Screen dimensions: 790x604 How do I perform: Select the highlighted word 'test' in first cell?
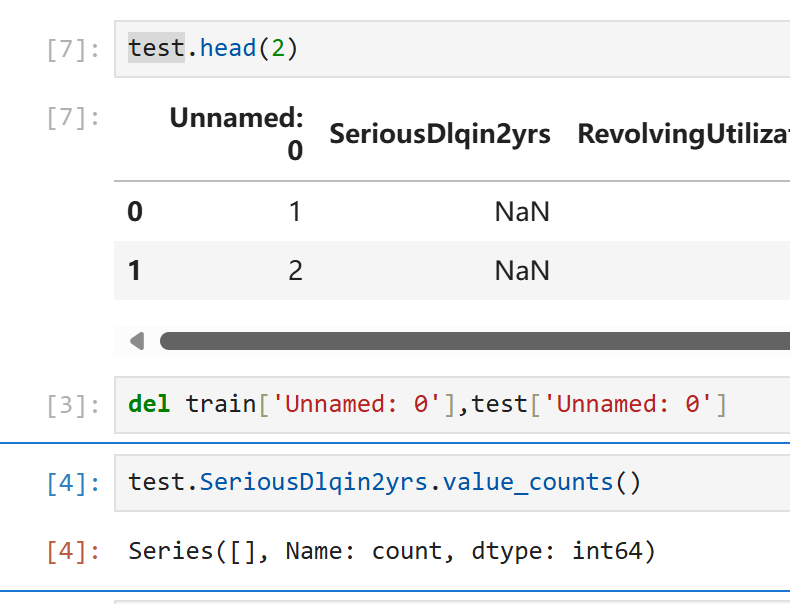click(x=156, y=48)
